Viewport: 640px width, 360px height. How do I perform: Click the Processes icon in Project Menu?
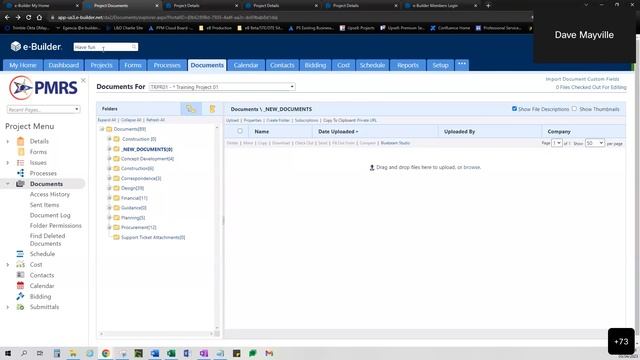click(x=20, y=173)
